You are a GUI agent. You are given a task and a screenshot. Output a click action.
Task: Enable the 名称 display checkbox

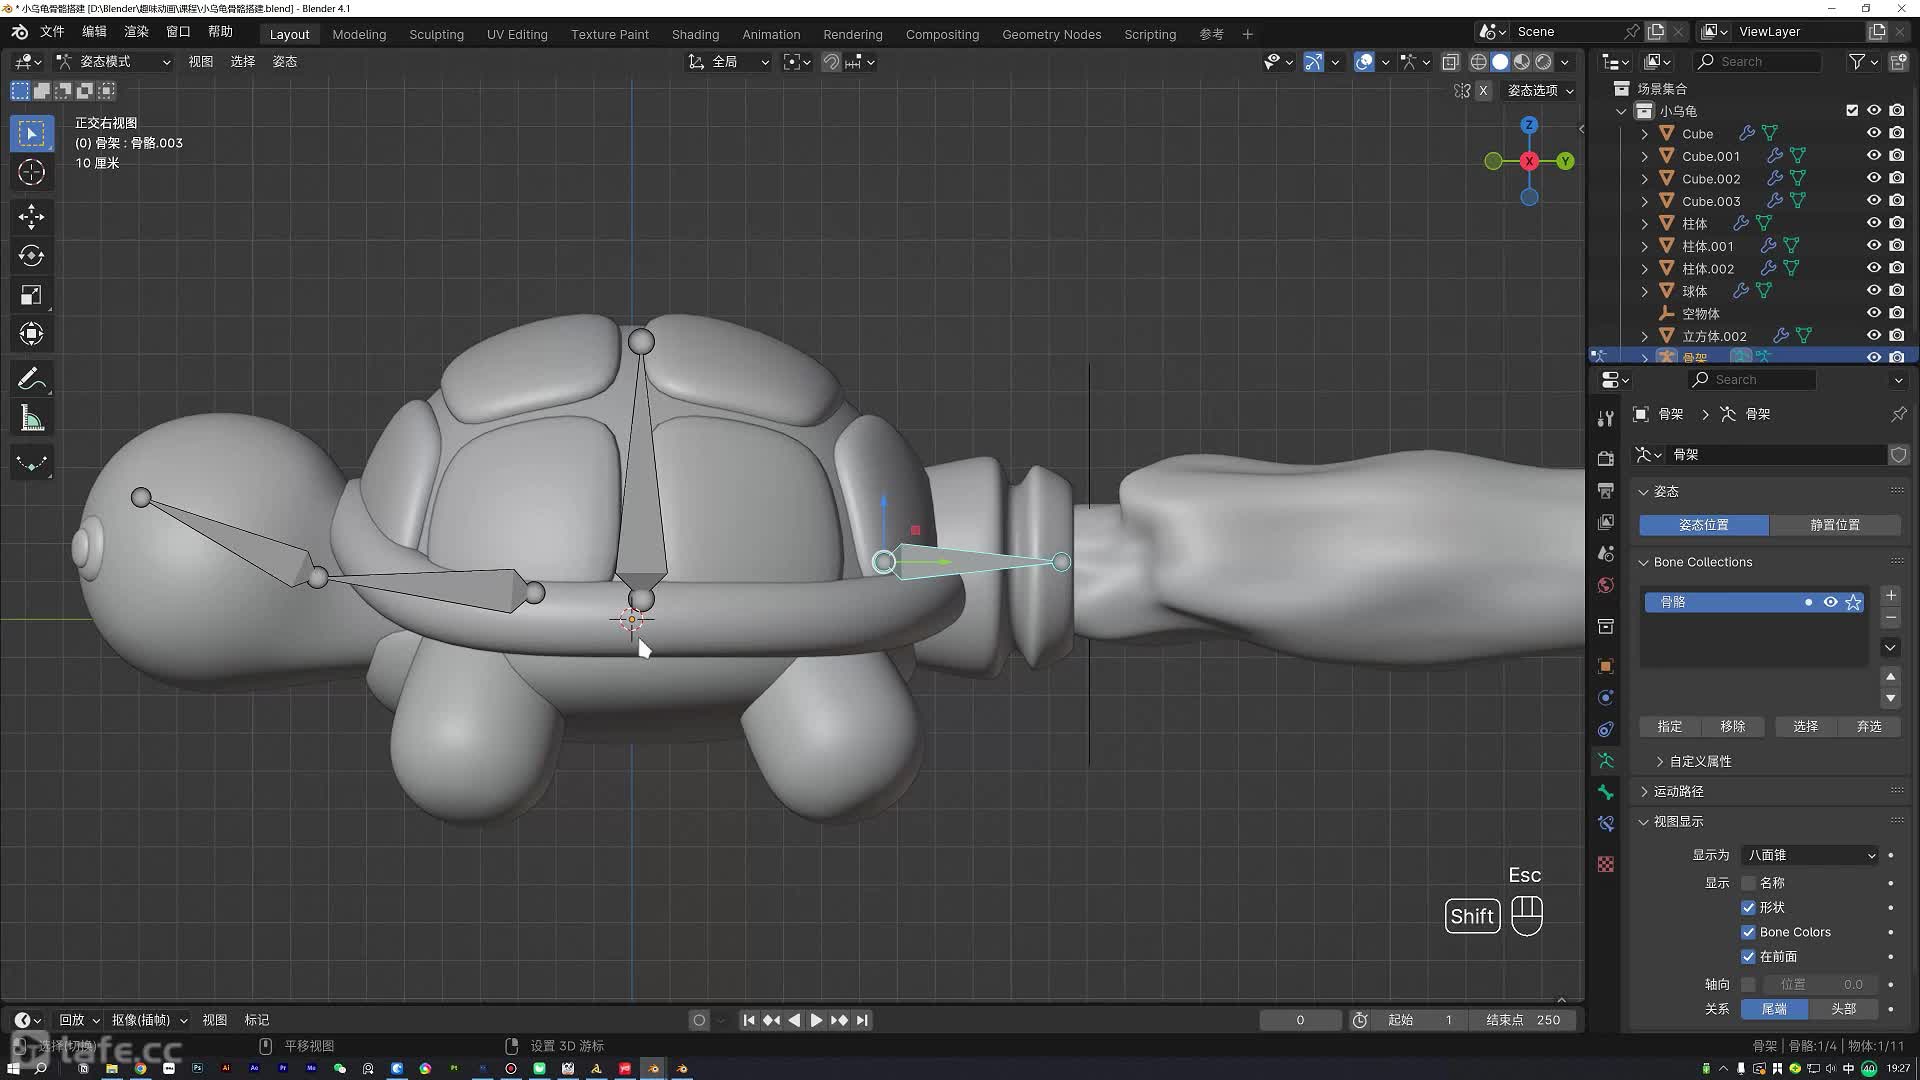click(1748, 883)
